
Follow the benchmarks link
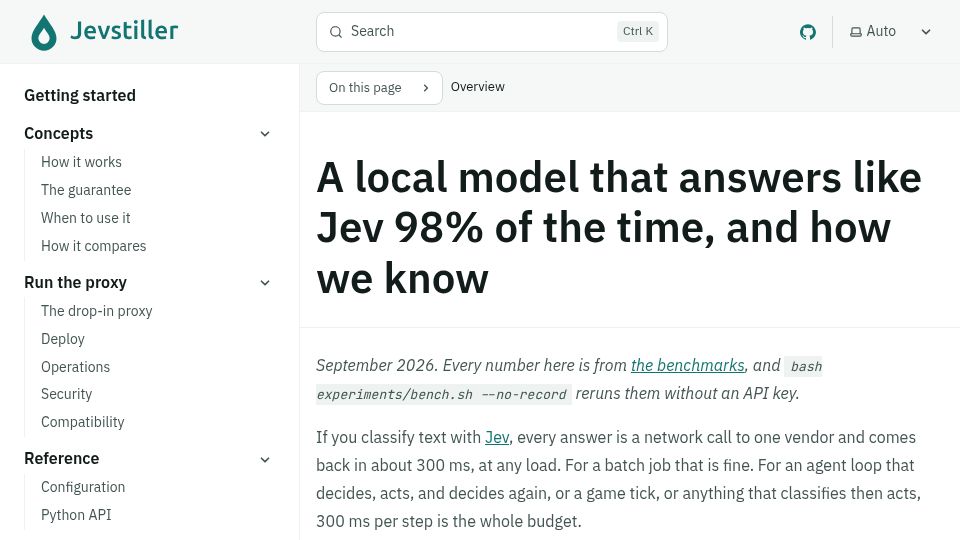(x=688, y=366)
